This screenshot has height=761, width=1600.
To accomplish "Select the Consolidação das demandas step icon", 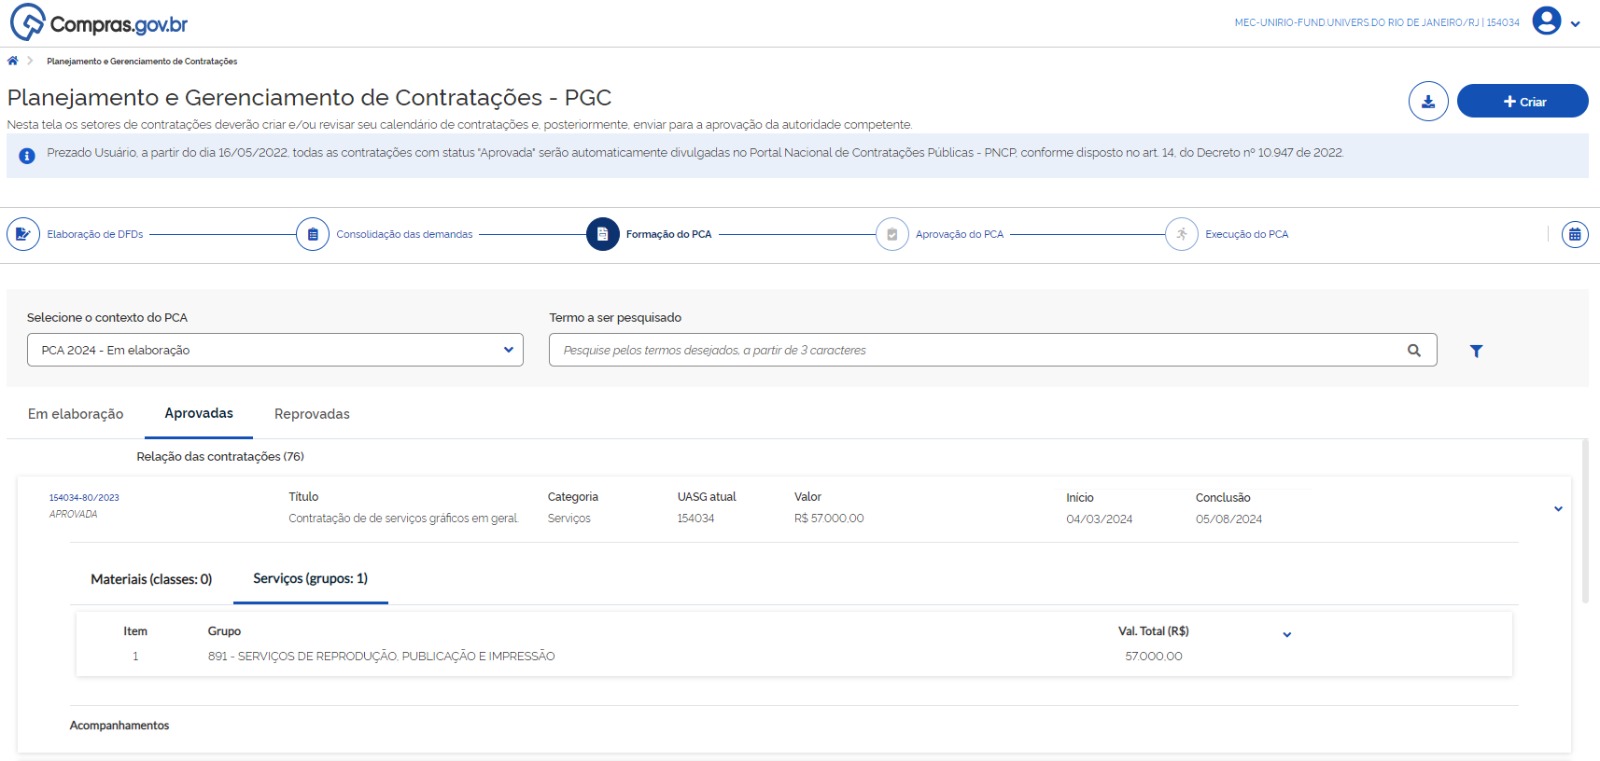I will click(312, 234).
